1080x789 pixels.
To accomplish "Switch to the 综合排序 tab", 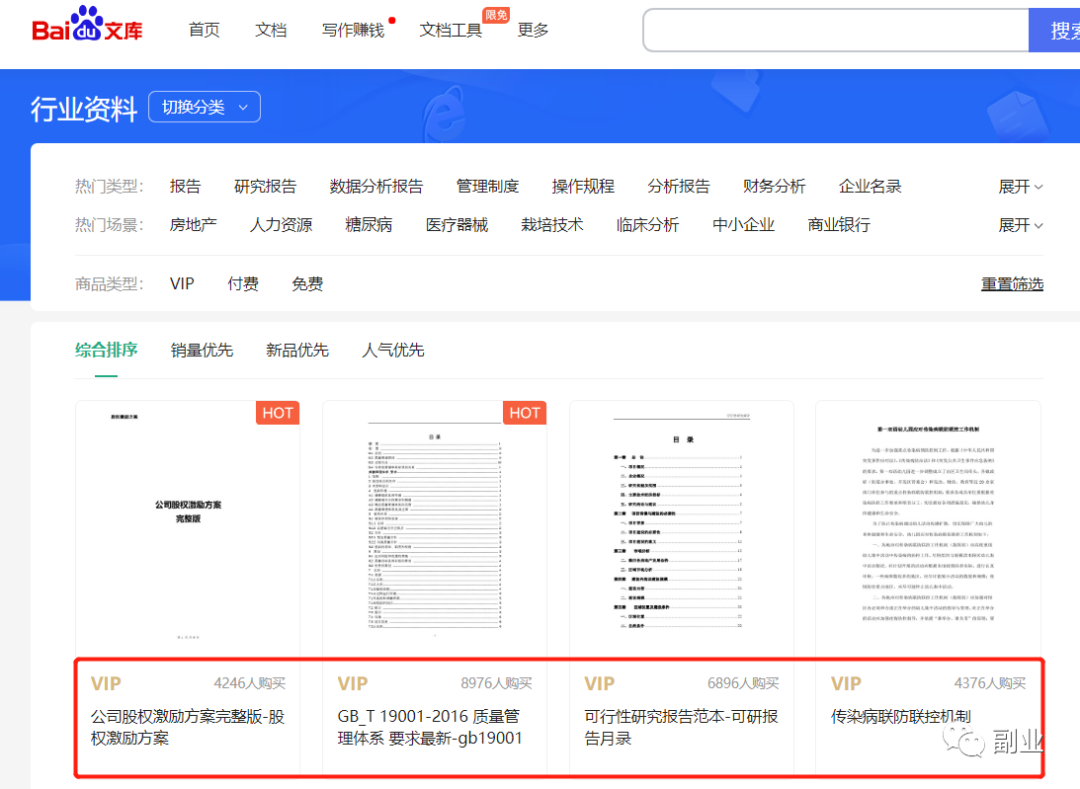I will 106,350.
